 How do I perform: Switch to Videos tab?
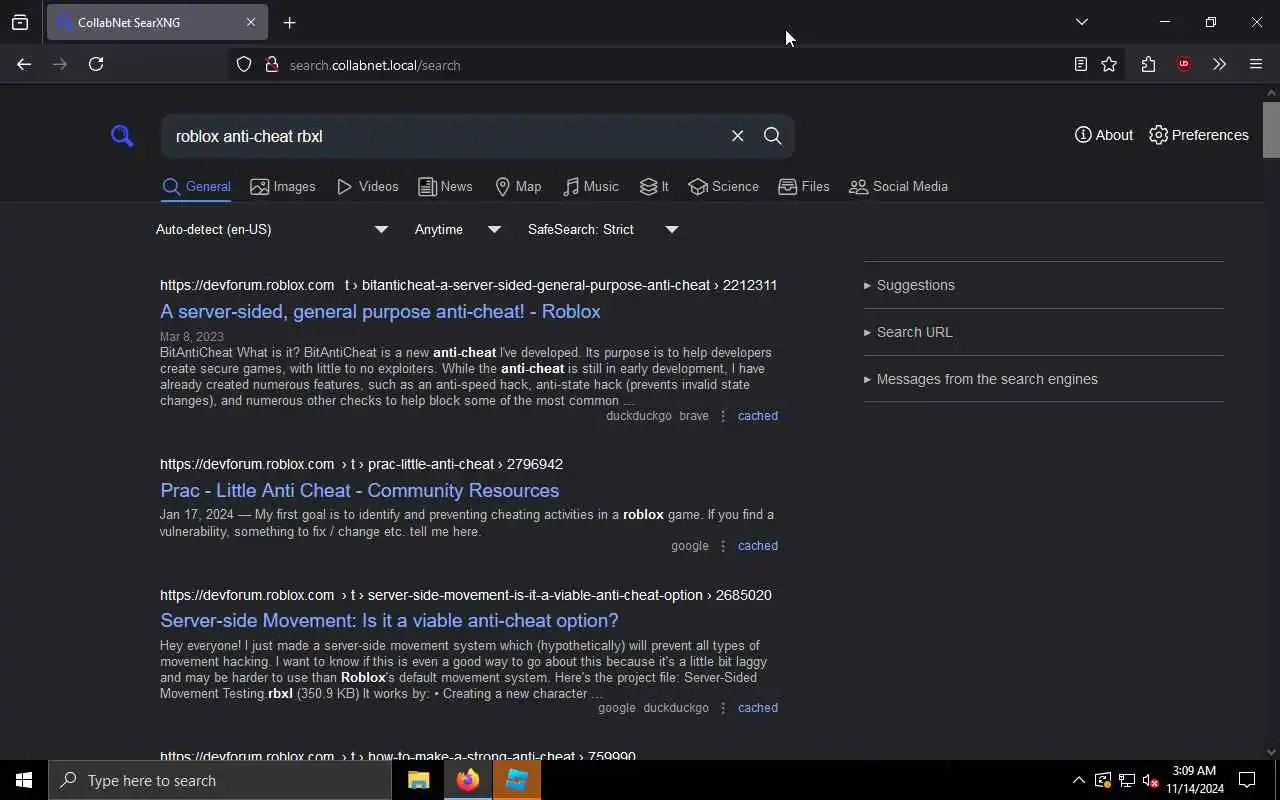click(368, 186)
